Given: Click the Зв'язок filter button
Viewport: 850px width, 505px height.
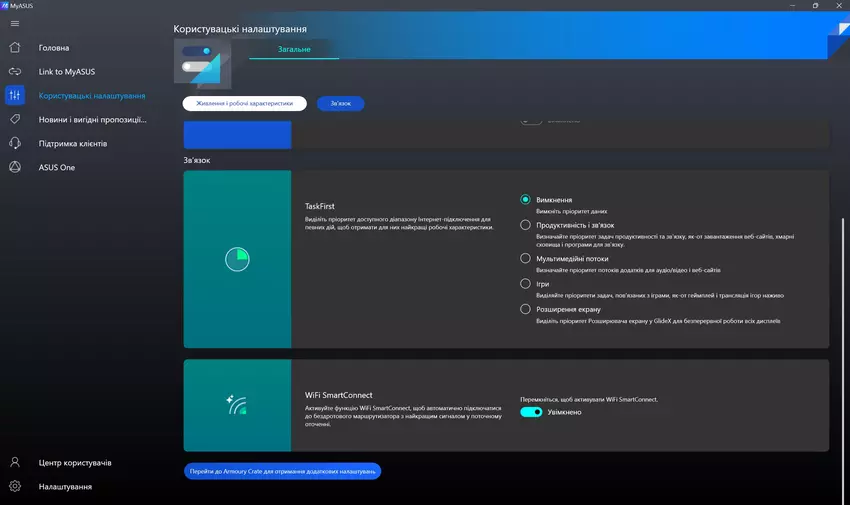Looking at the screenshot, I should click(x=340, y=103).
